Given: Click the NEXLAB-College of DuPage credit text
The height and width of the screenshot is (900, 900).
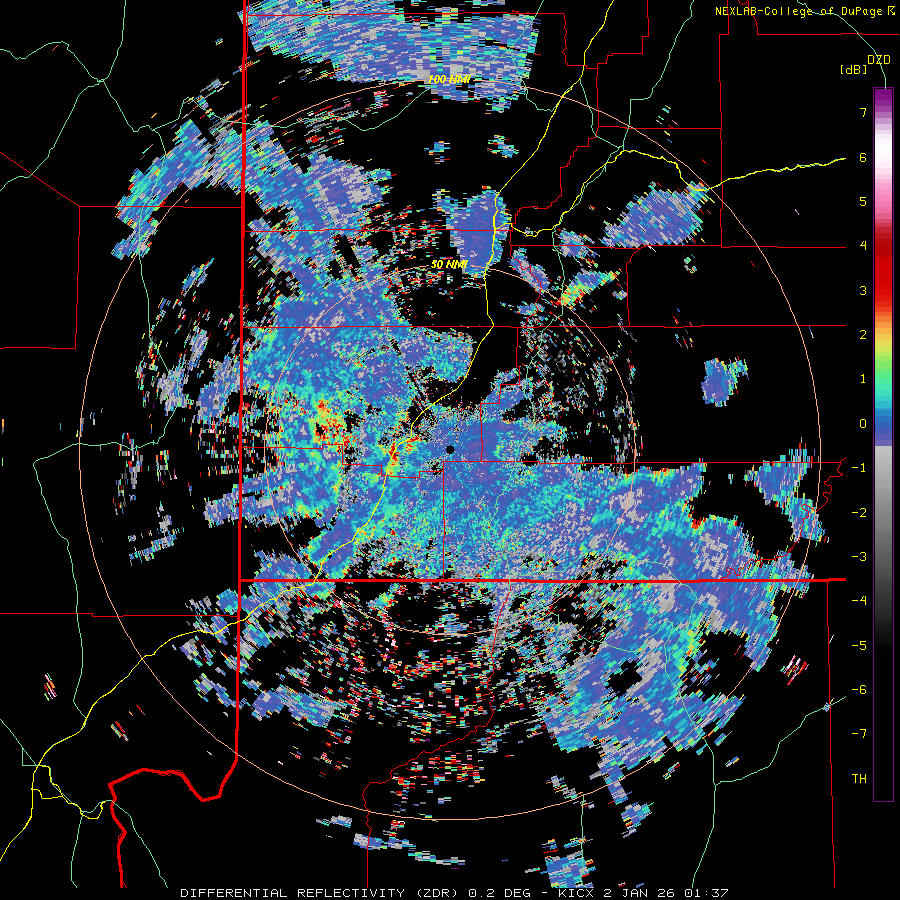Looking at the screenshot, I should tap(798, 11).
